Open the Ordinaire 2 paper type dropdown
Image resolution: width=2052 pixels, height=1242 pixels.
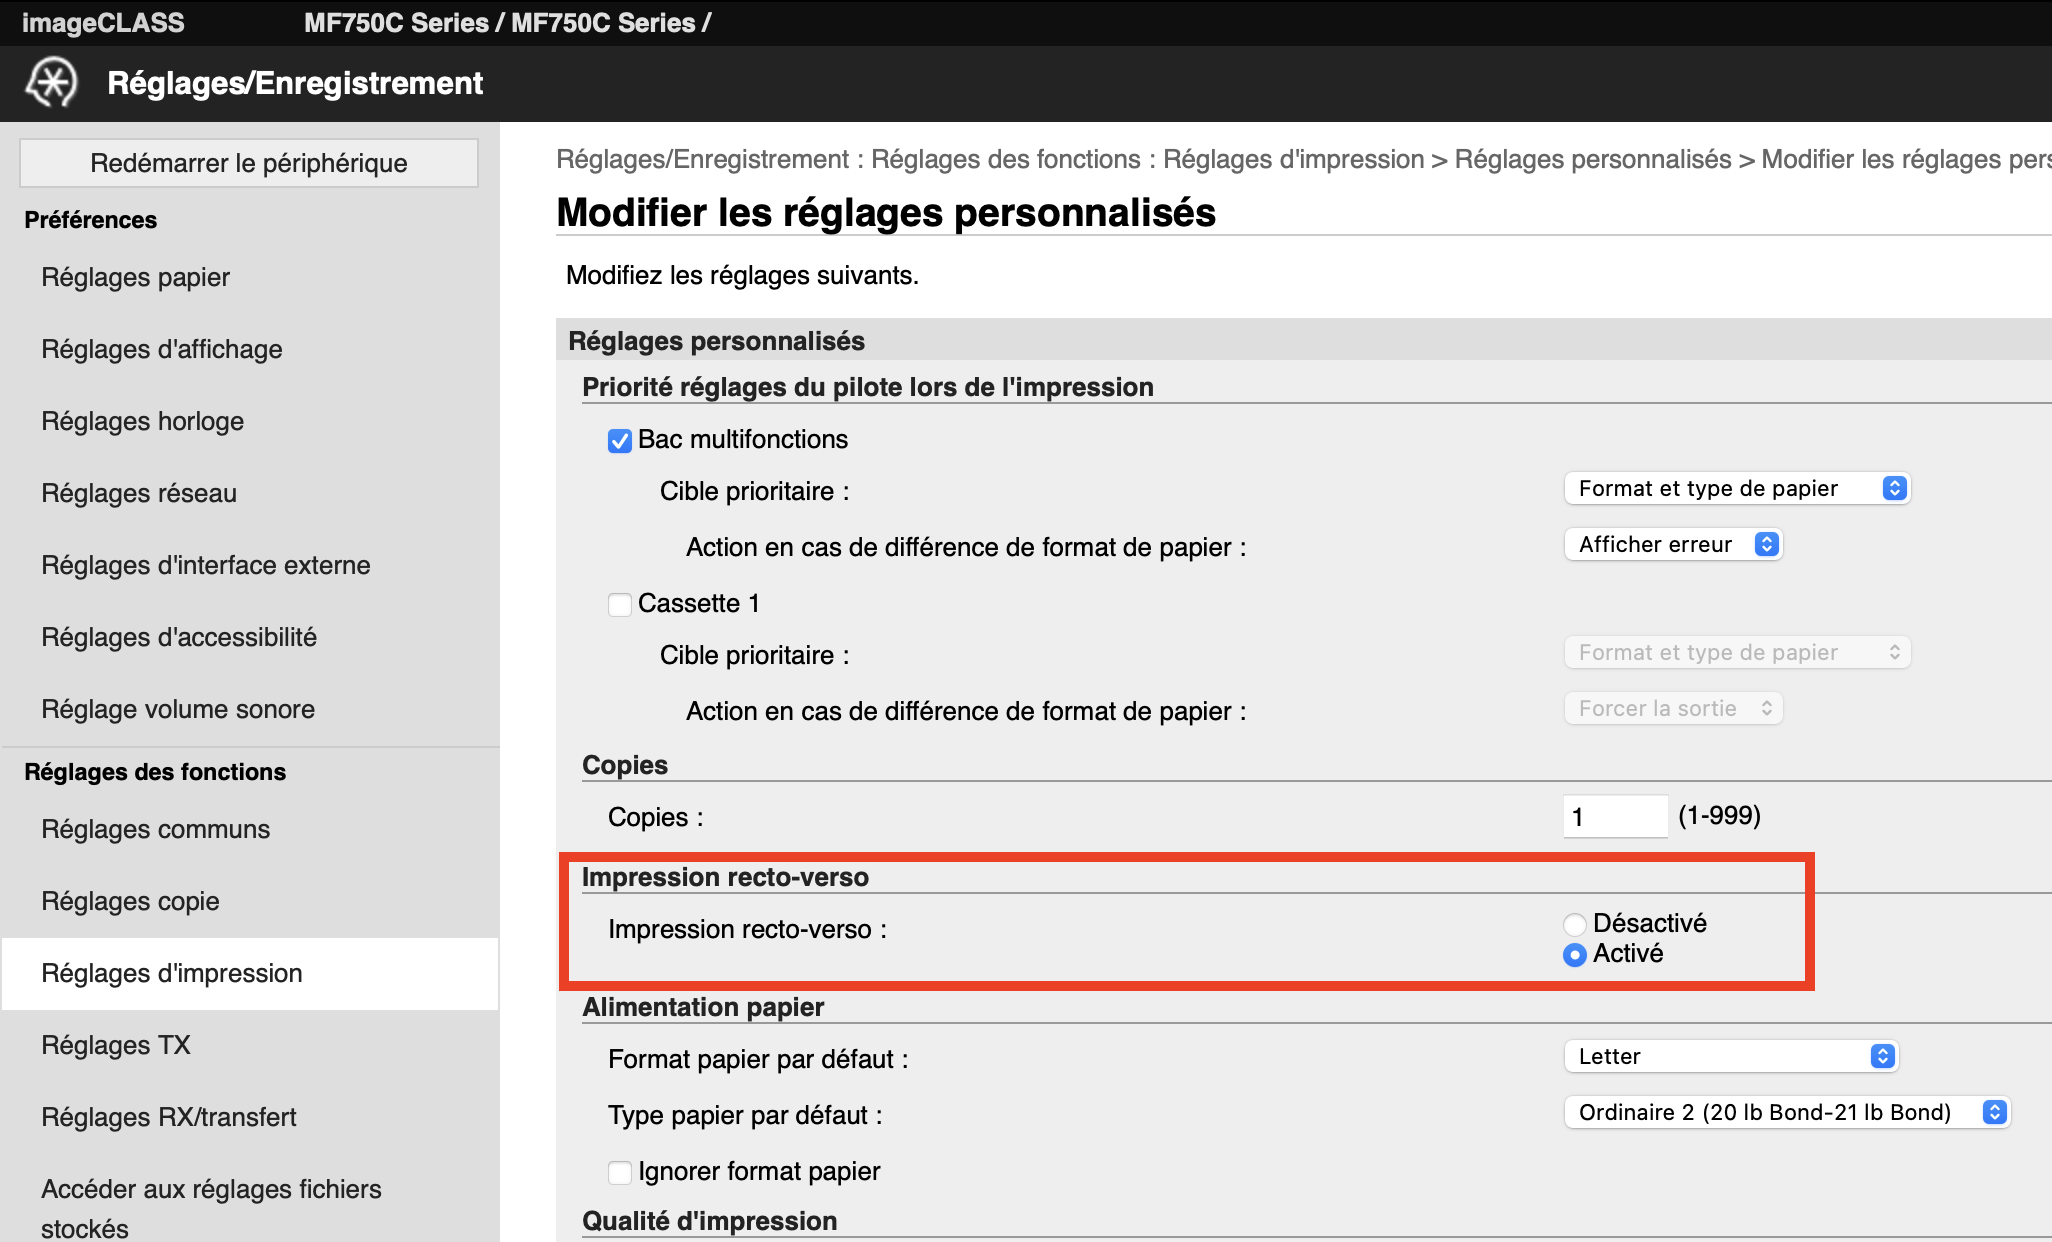(x=1787, y=1112)
